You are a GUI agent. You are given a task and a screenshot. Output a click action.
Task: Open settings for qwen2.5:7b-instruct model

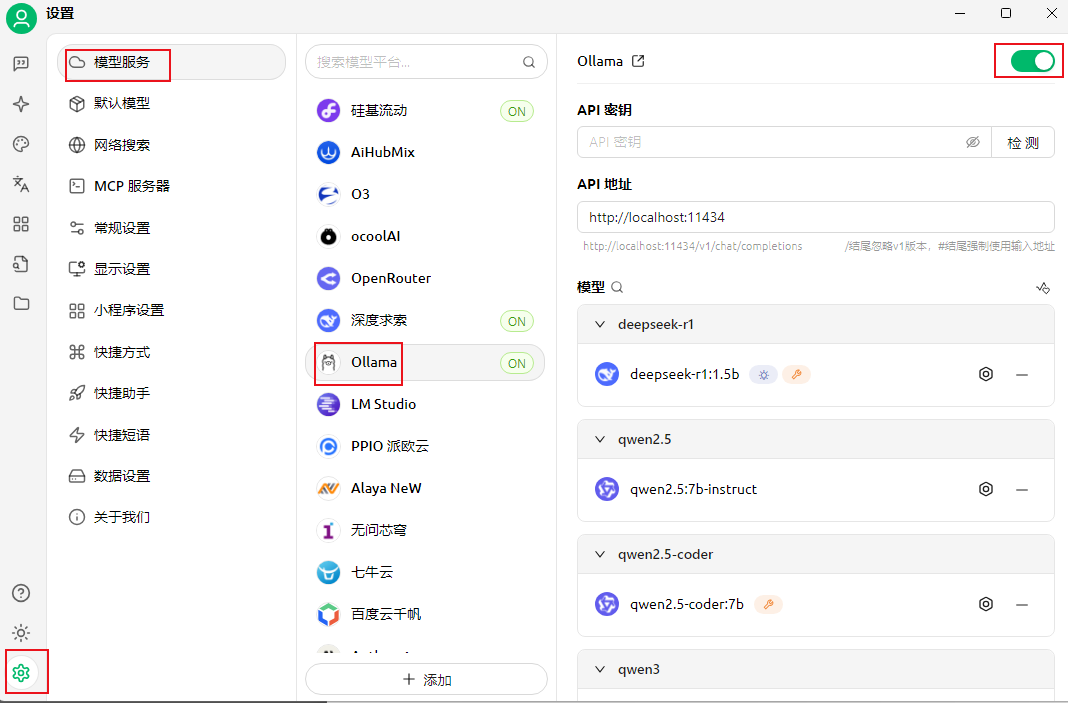pos(986,489)
